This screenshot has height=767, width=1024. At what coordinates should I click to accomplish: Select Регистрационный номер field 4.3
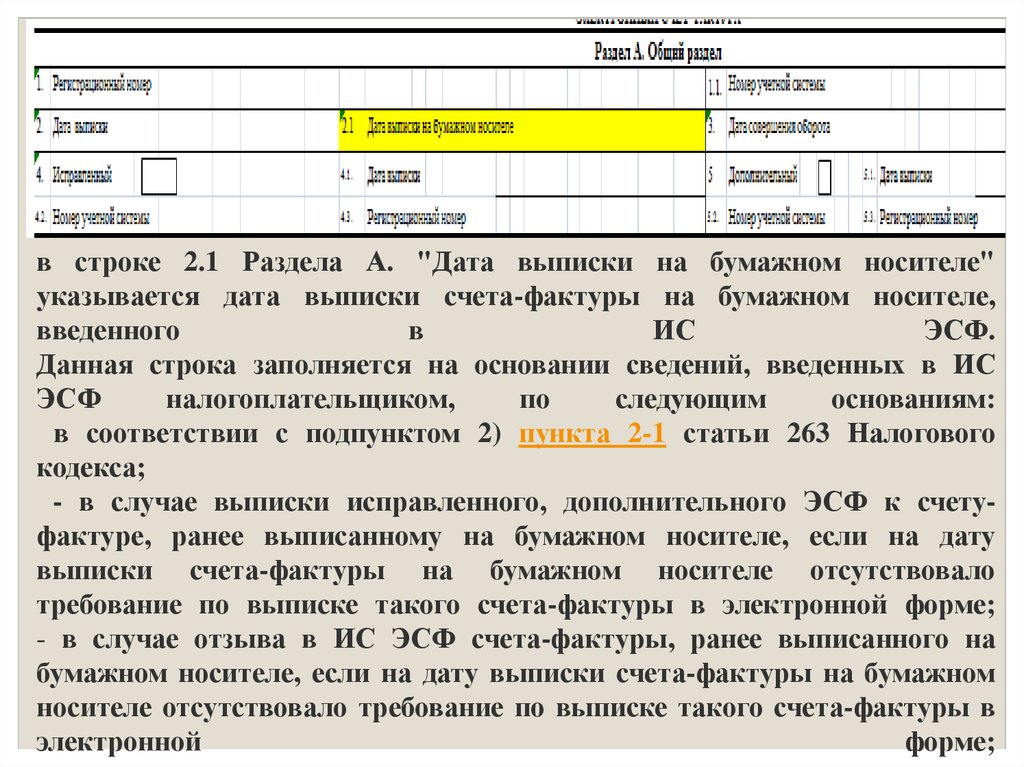pyautogui.click(x=416, y=217)
